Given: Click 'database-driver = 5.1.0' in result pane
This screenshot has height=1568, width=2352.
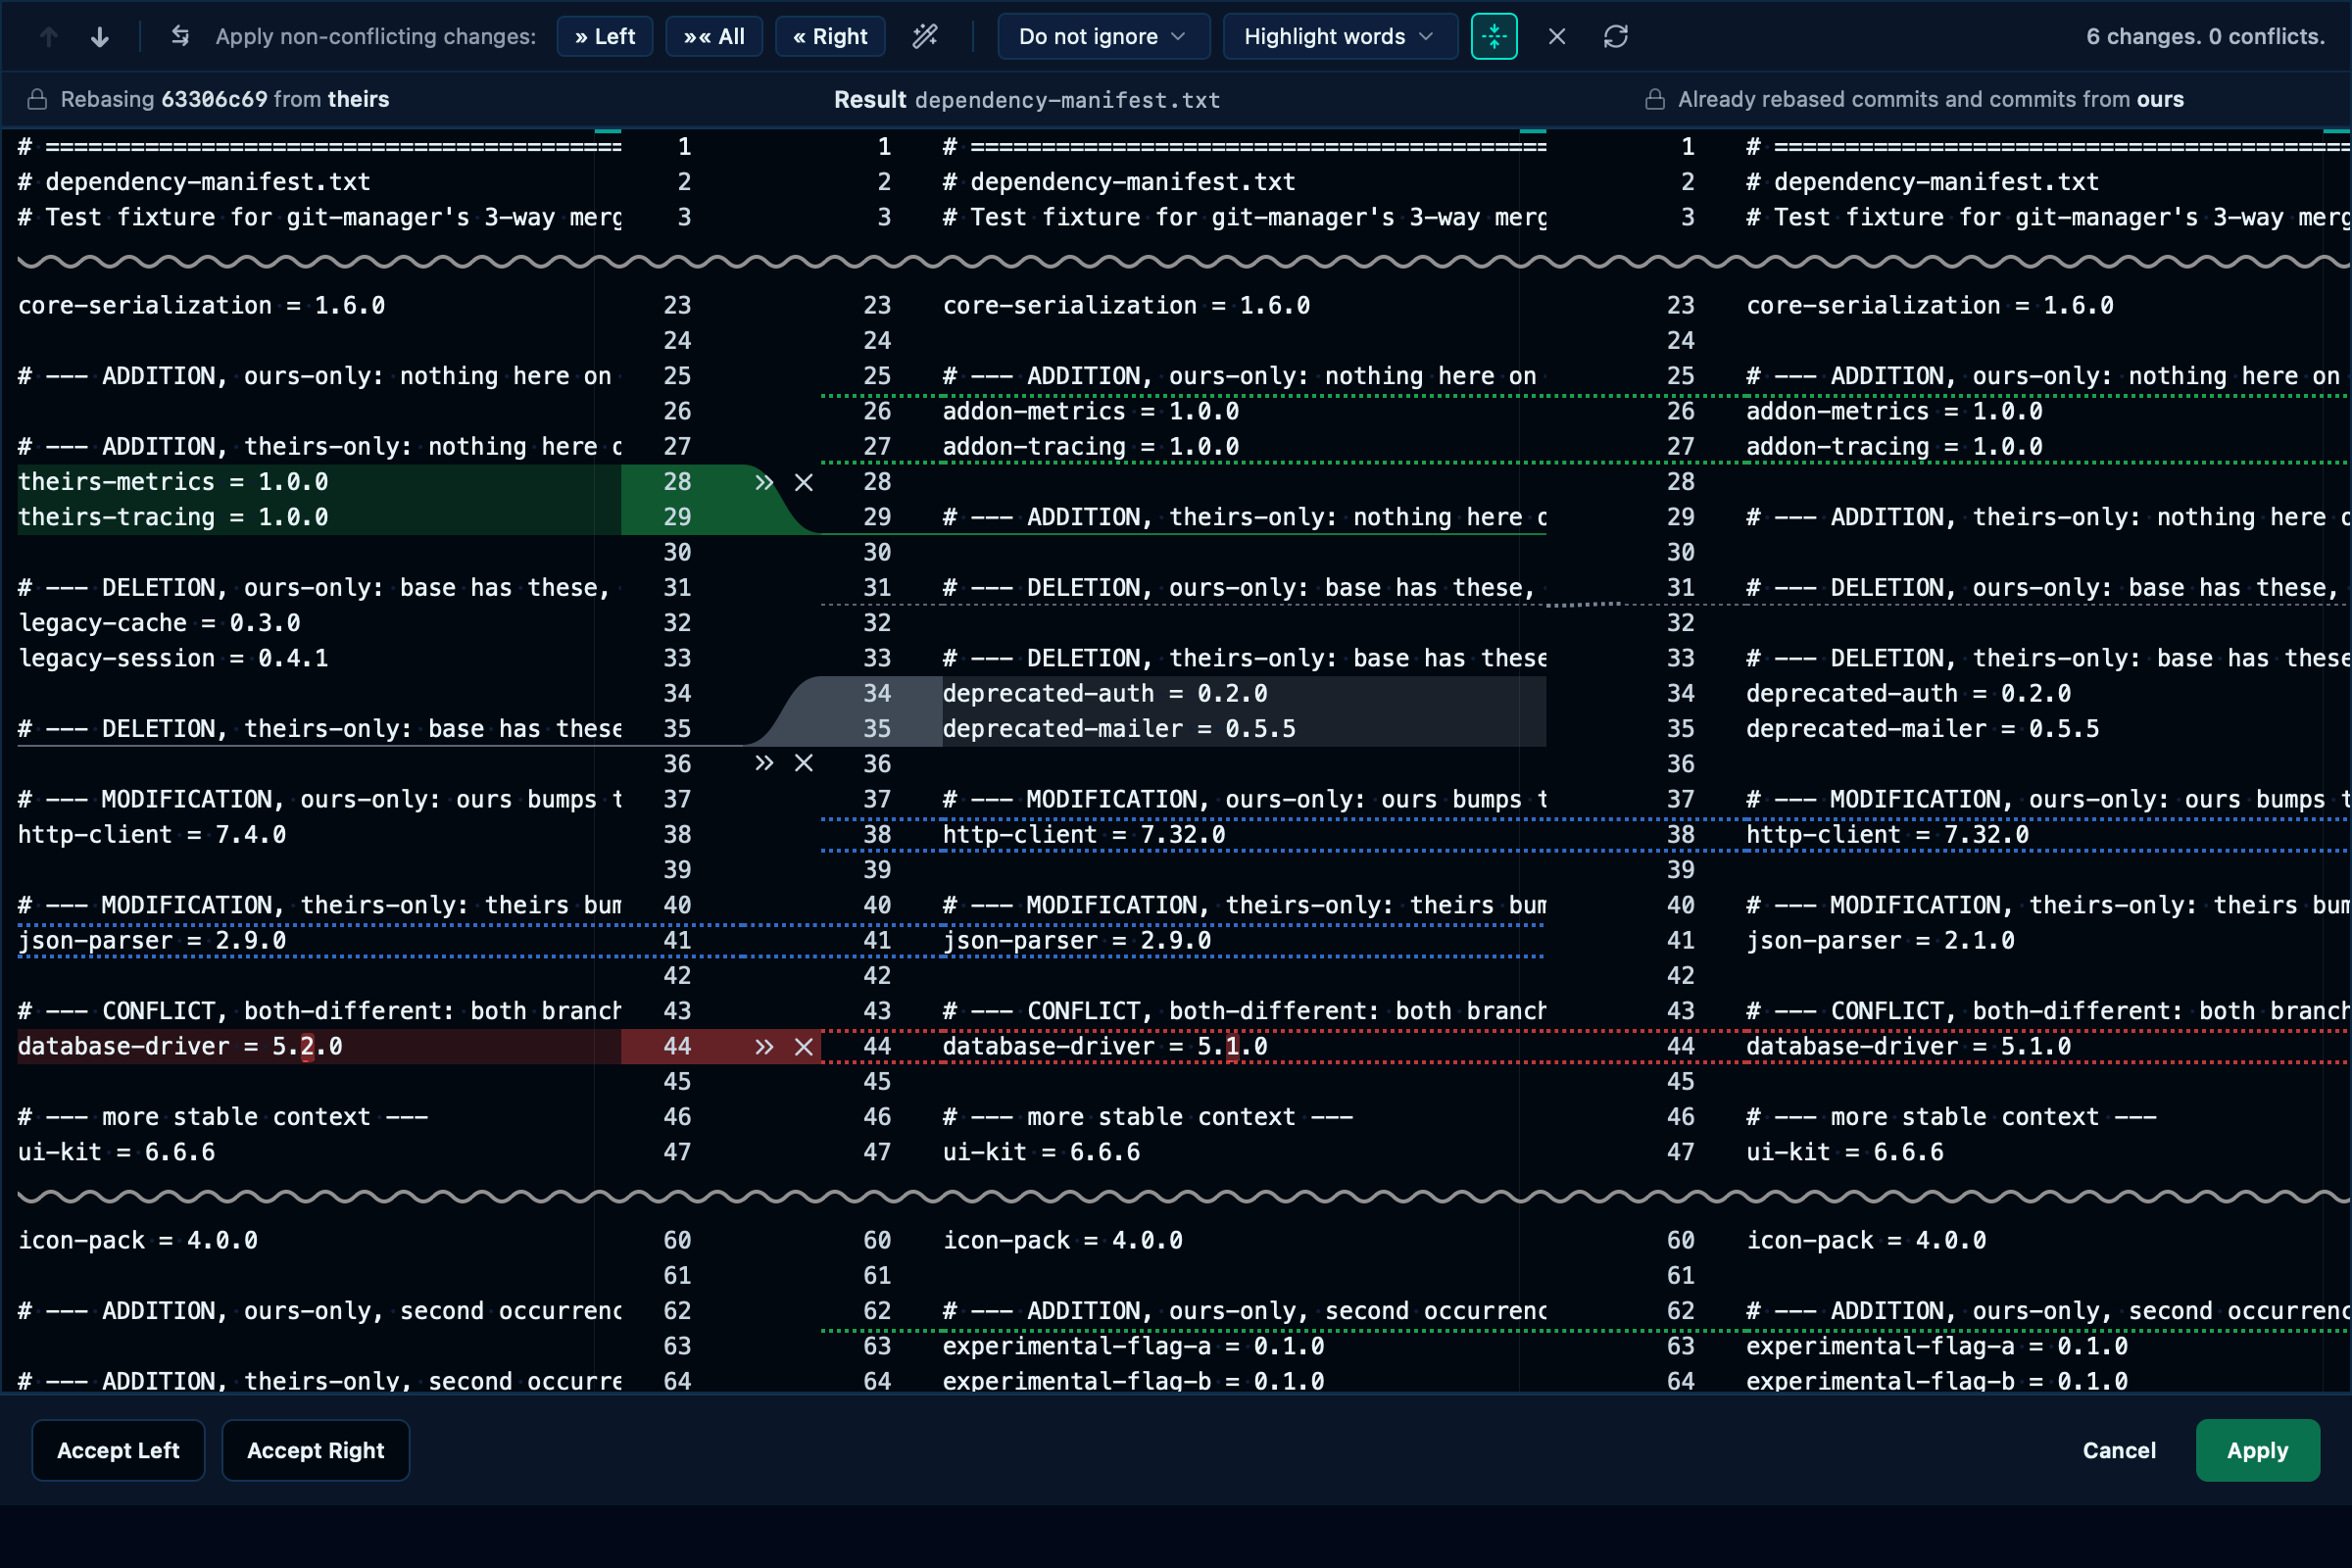Looking at the screenshot, I should [1105, 1047].
